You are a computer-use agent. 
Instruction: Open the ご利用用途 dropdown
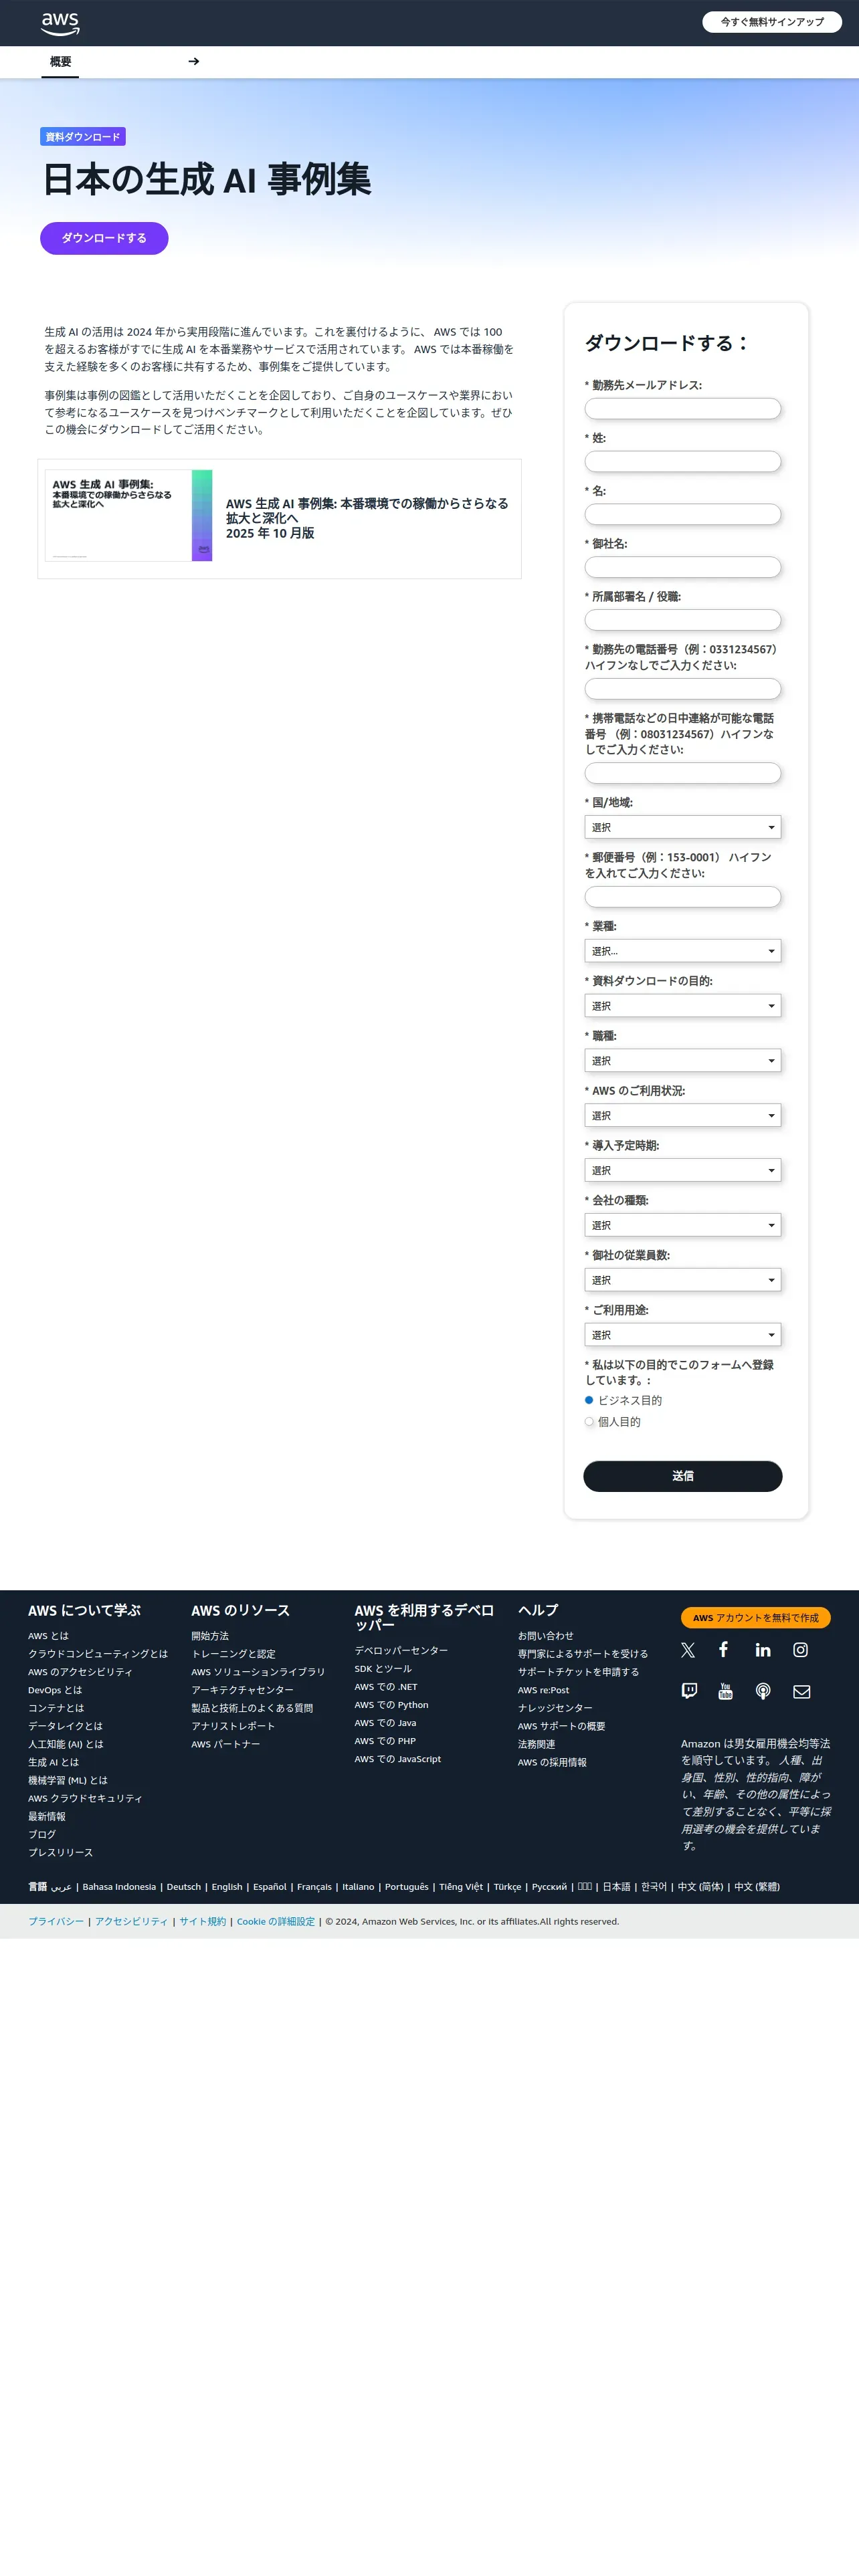[683, 1335]
